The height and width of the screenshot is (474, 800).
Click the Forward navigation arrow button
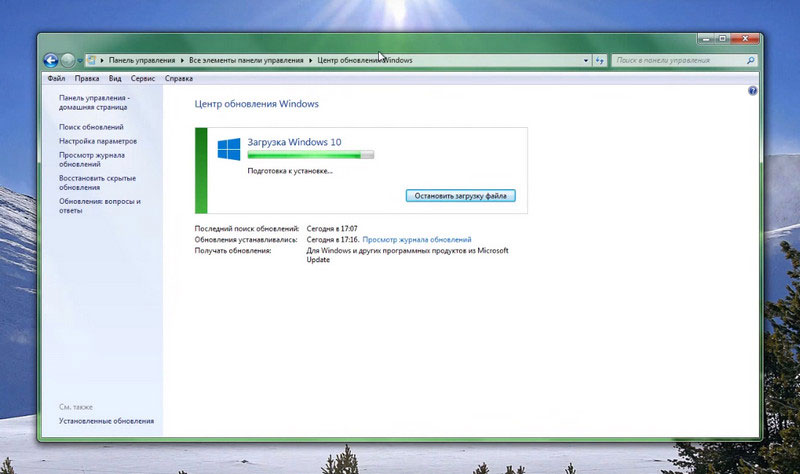[68, 60]
